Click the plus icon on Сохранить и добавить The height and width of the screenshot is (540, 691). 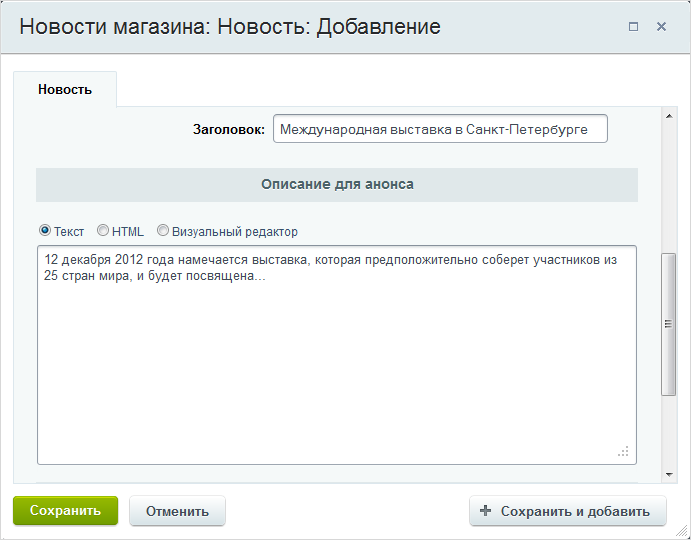pos(485,510)
